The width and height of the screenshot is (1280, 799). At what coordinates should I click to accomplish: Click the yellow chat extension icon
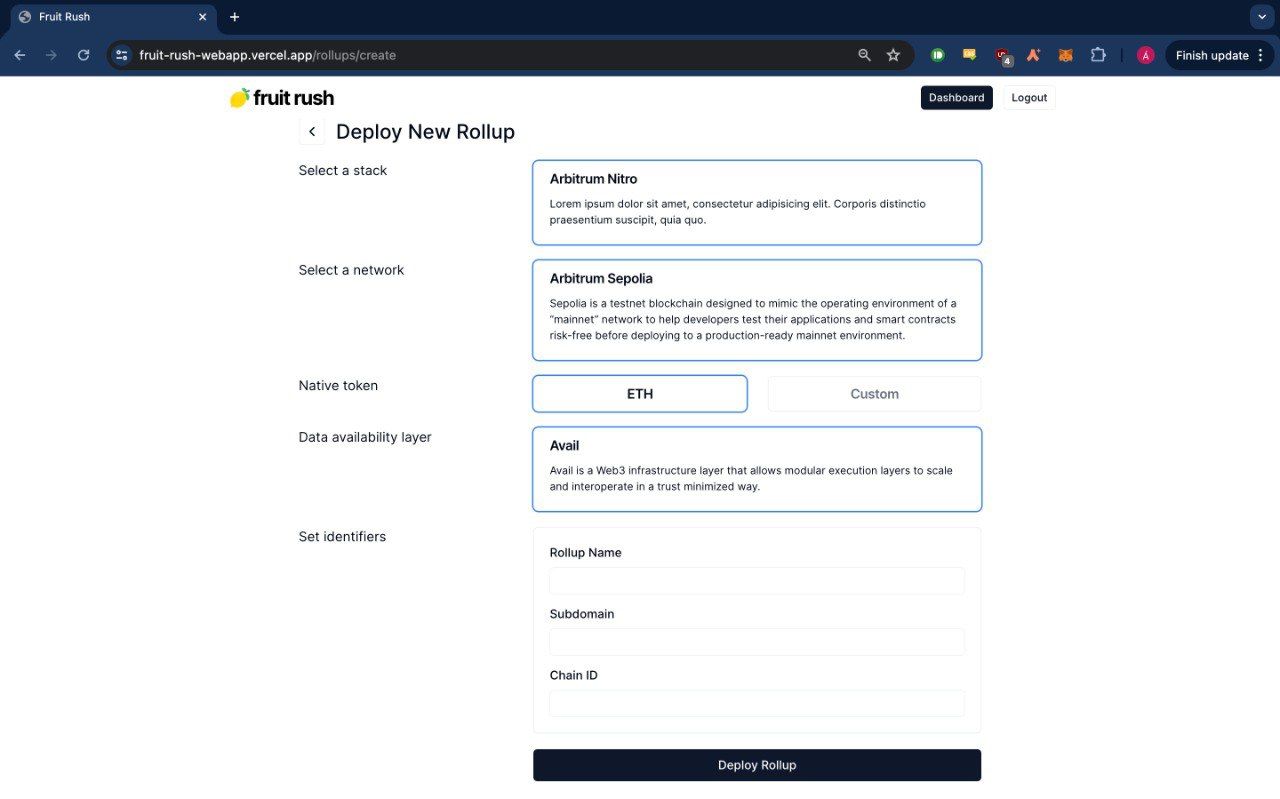(969, 55)
